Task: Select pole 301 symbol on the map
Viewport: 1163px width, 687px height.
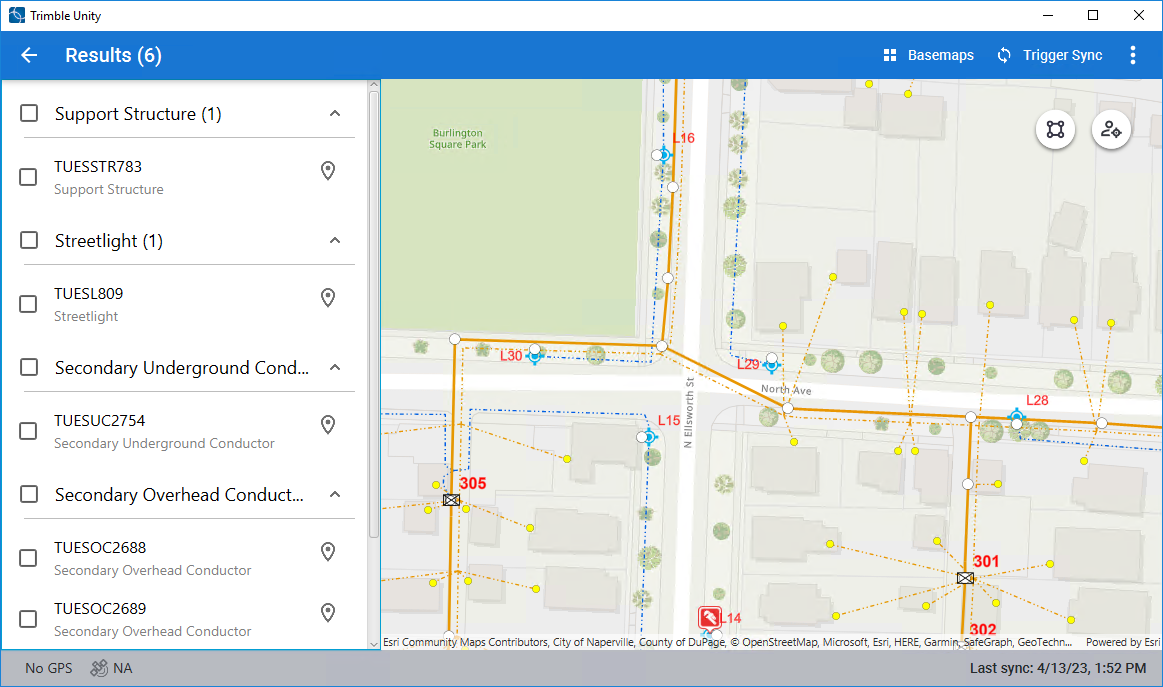Action: 965,578
